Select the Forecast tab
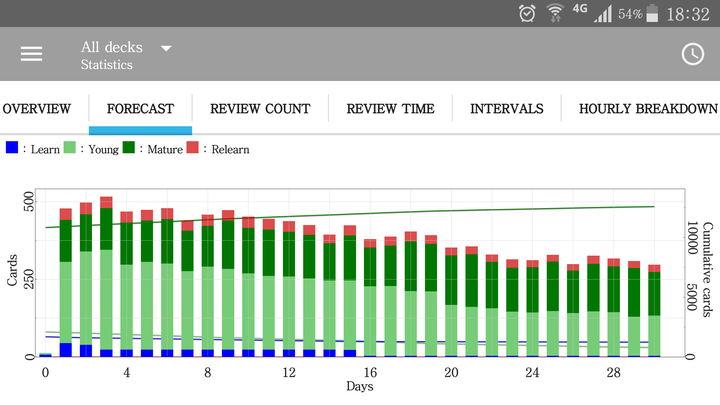 pyautogui.click(x=141, y=109)
